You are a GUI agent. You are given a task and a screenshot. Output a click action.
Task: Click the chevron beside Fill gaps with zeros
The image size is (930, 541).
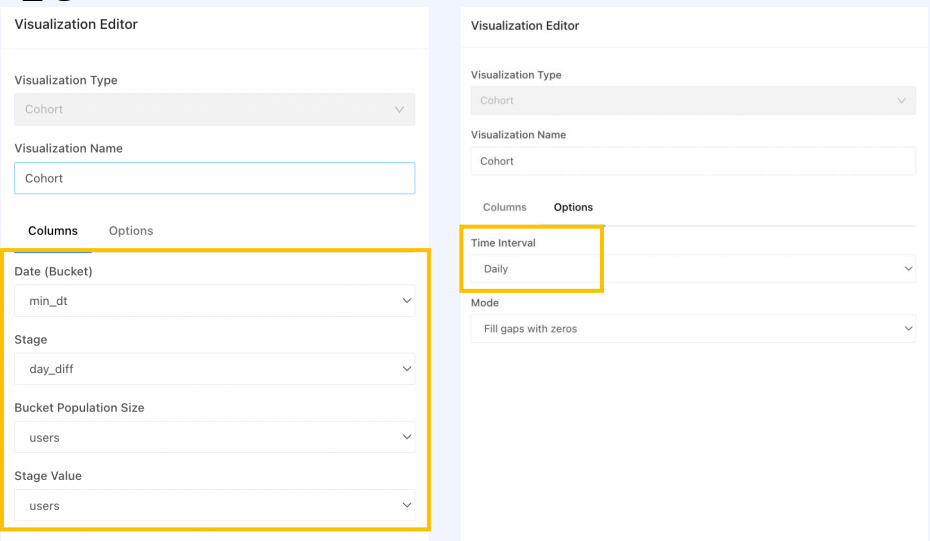click(x=908, y=329)
